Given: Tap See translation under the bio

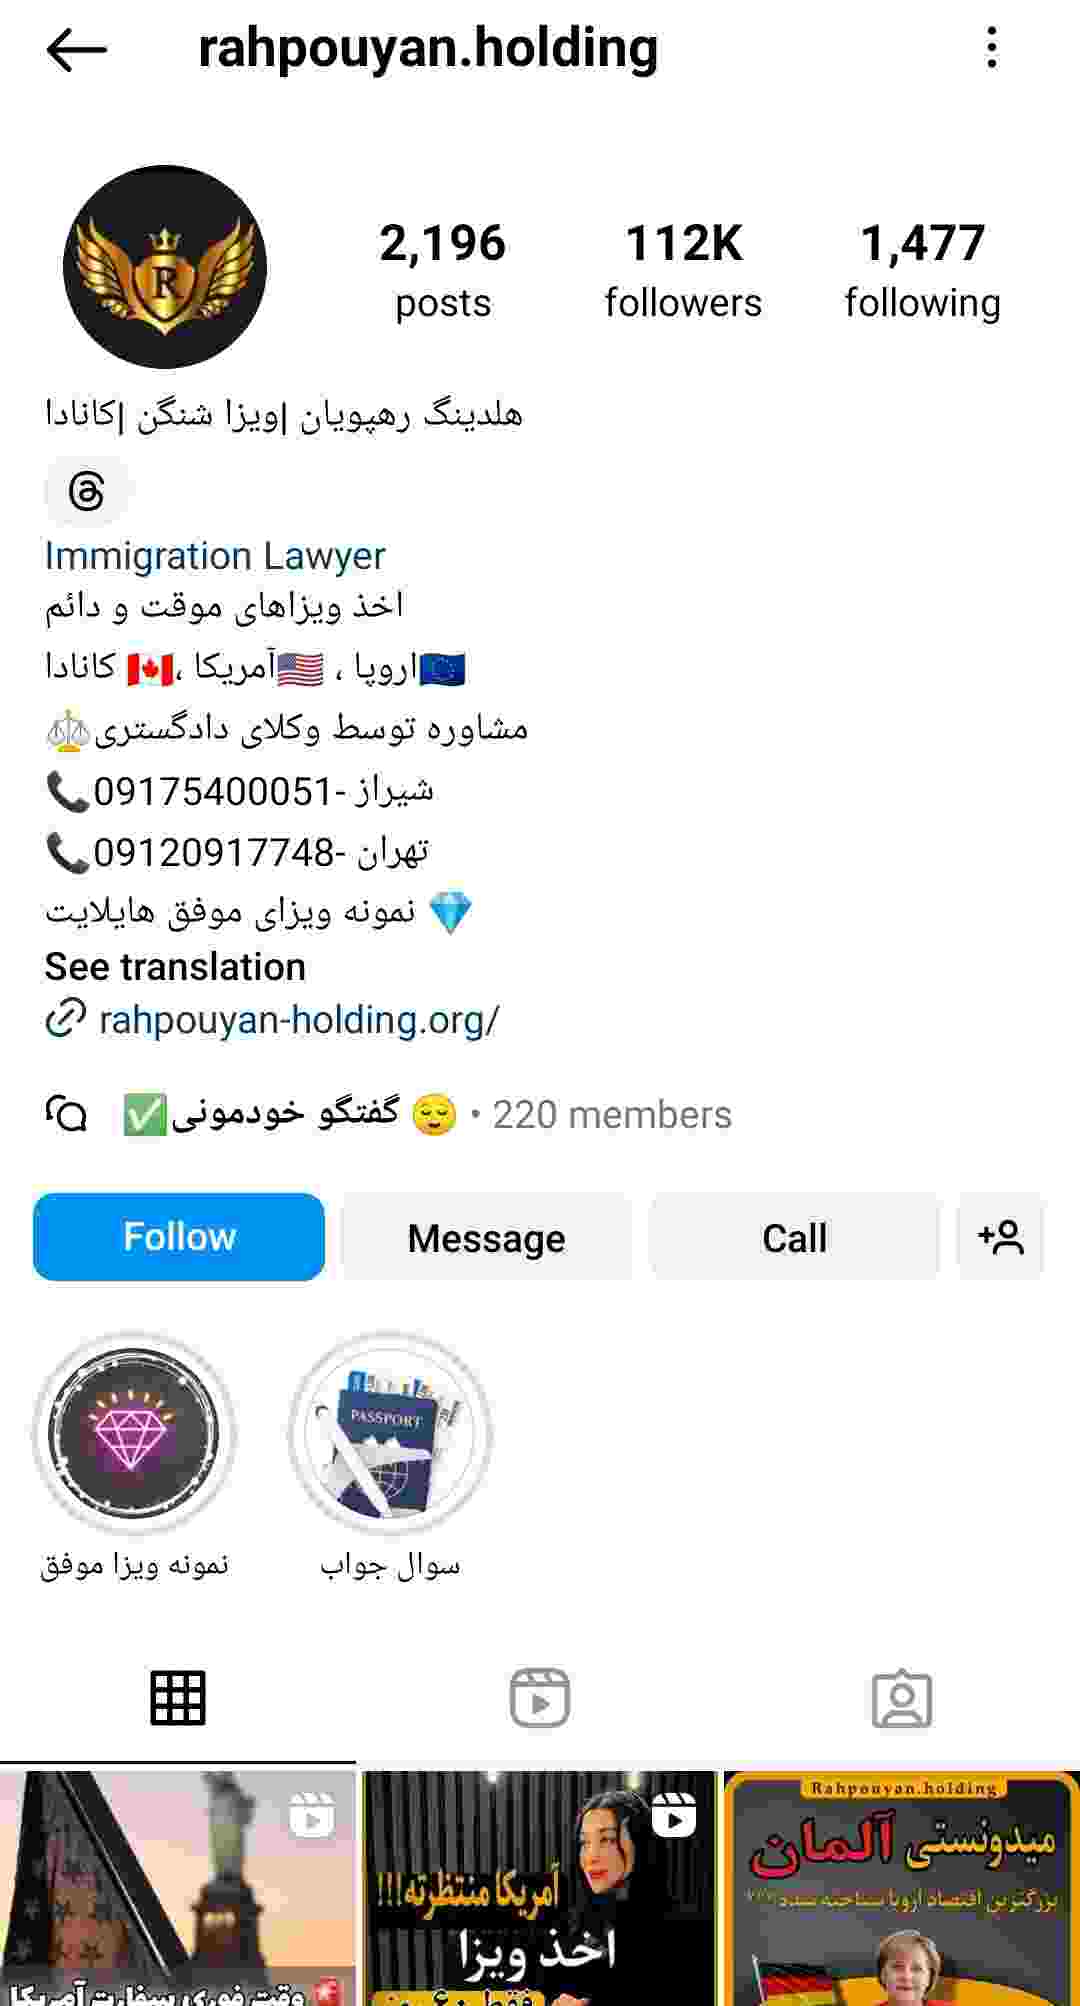Looking at the screenshot, I should coord(175,967).
